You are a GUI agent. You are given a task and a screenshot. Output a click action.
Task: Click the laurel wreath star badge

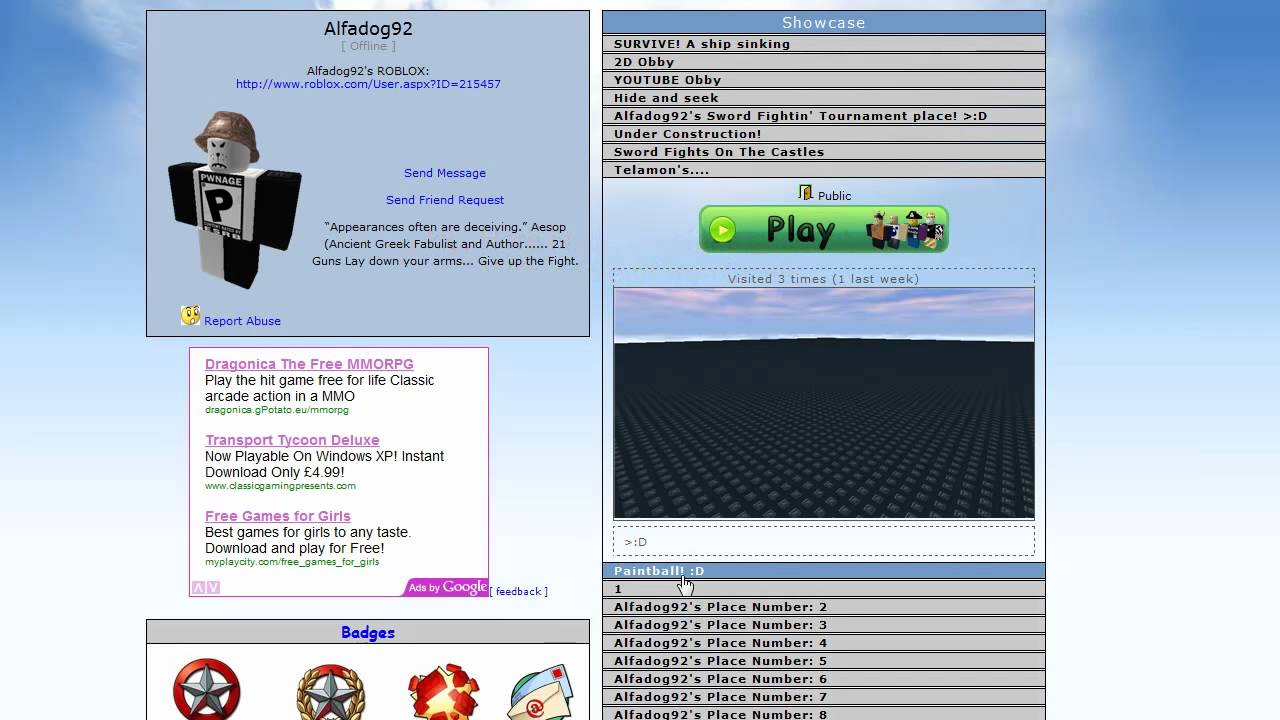(x=330, y=692)
